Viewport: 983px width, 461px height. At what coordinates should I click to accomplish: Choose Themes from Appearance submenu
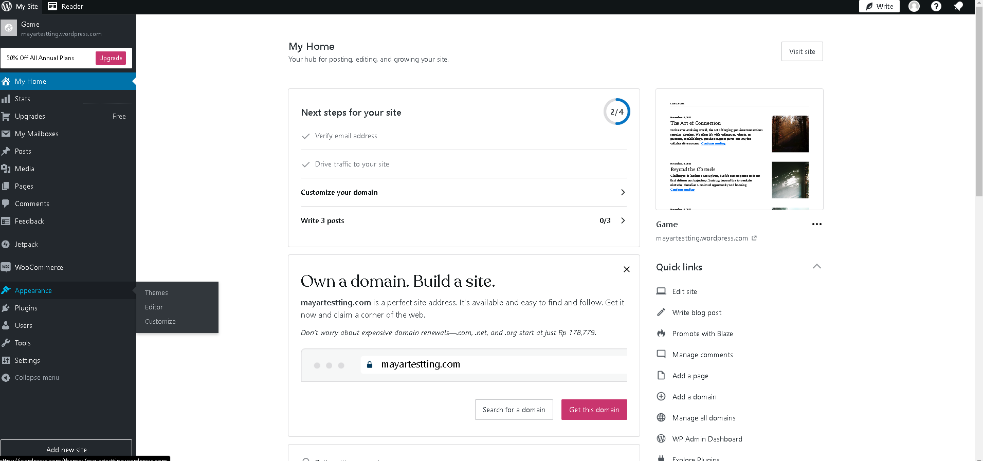(156, 292)
